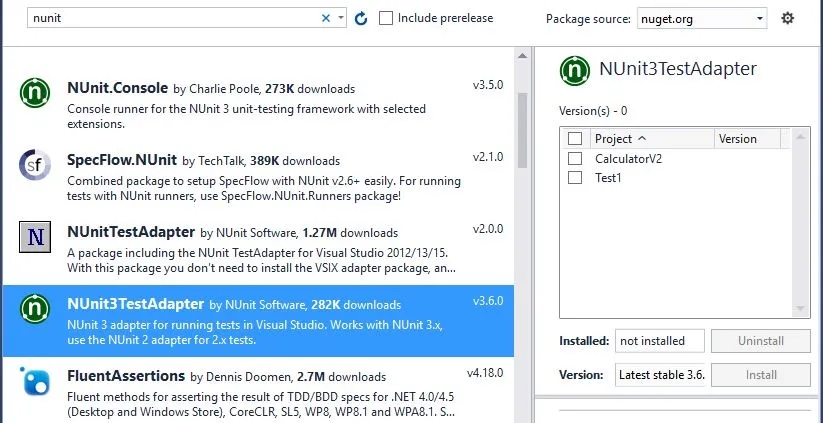
Task: Check the Test1 project checkbox
Action: (575, 177)
